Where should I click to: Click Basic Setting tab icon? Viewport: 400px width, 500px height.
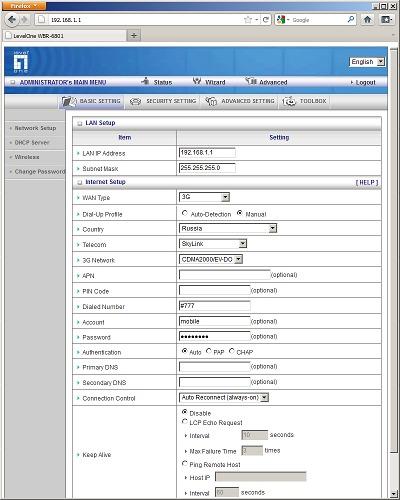69,101
